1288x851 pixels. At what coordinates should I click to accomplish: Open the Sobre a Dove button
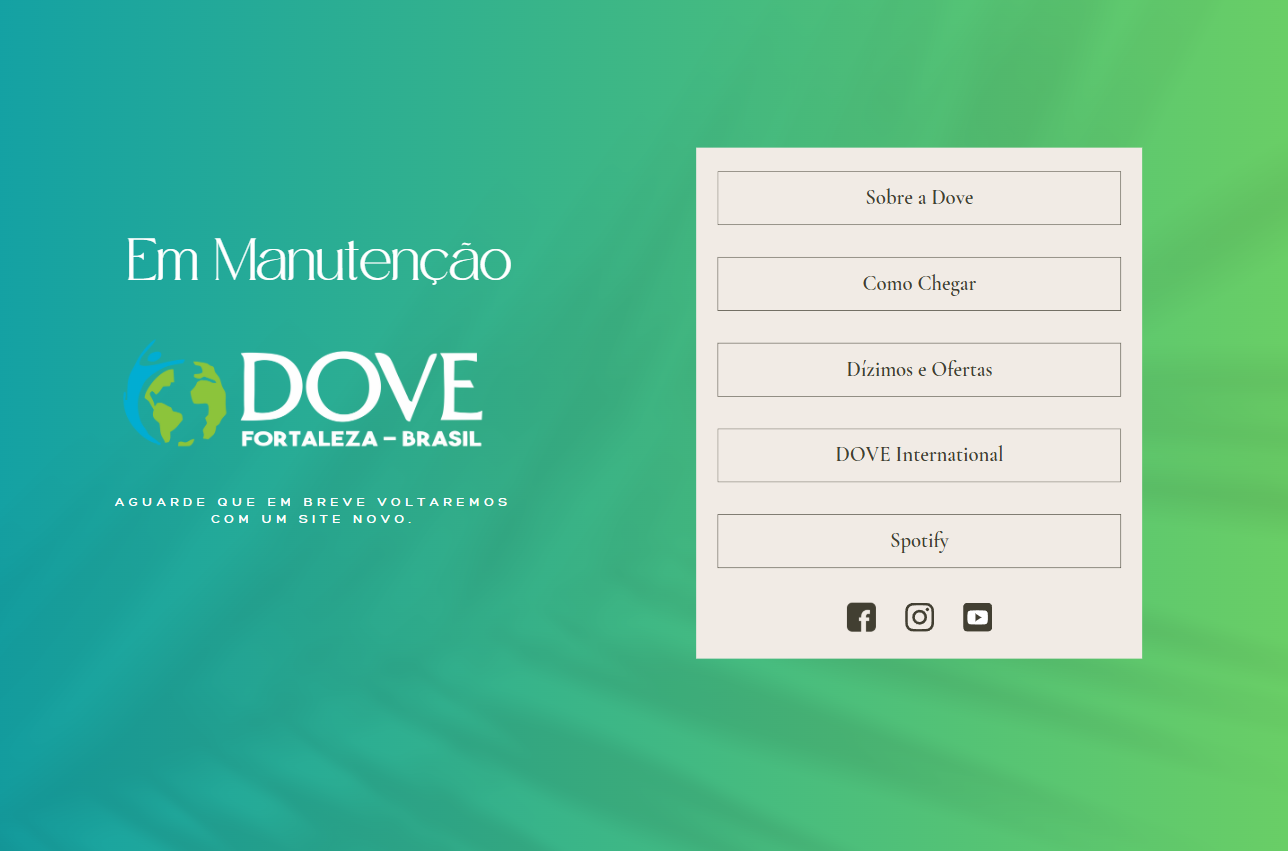pyautogui.click(x=919, y=198)
